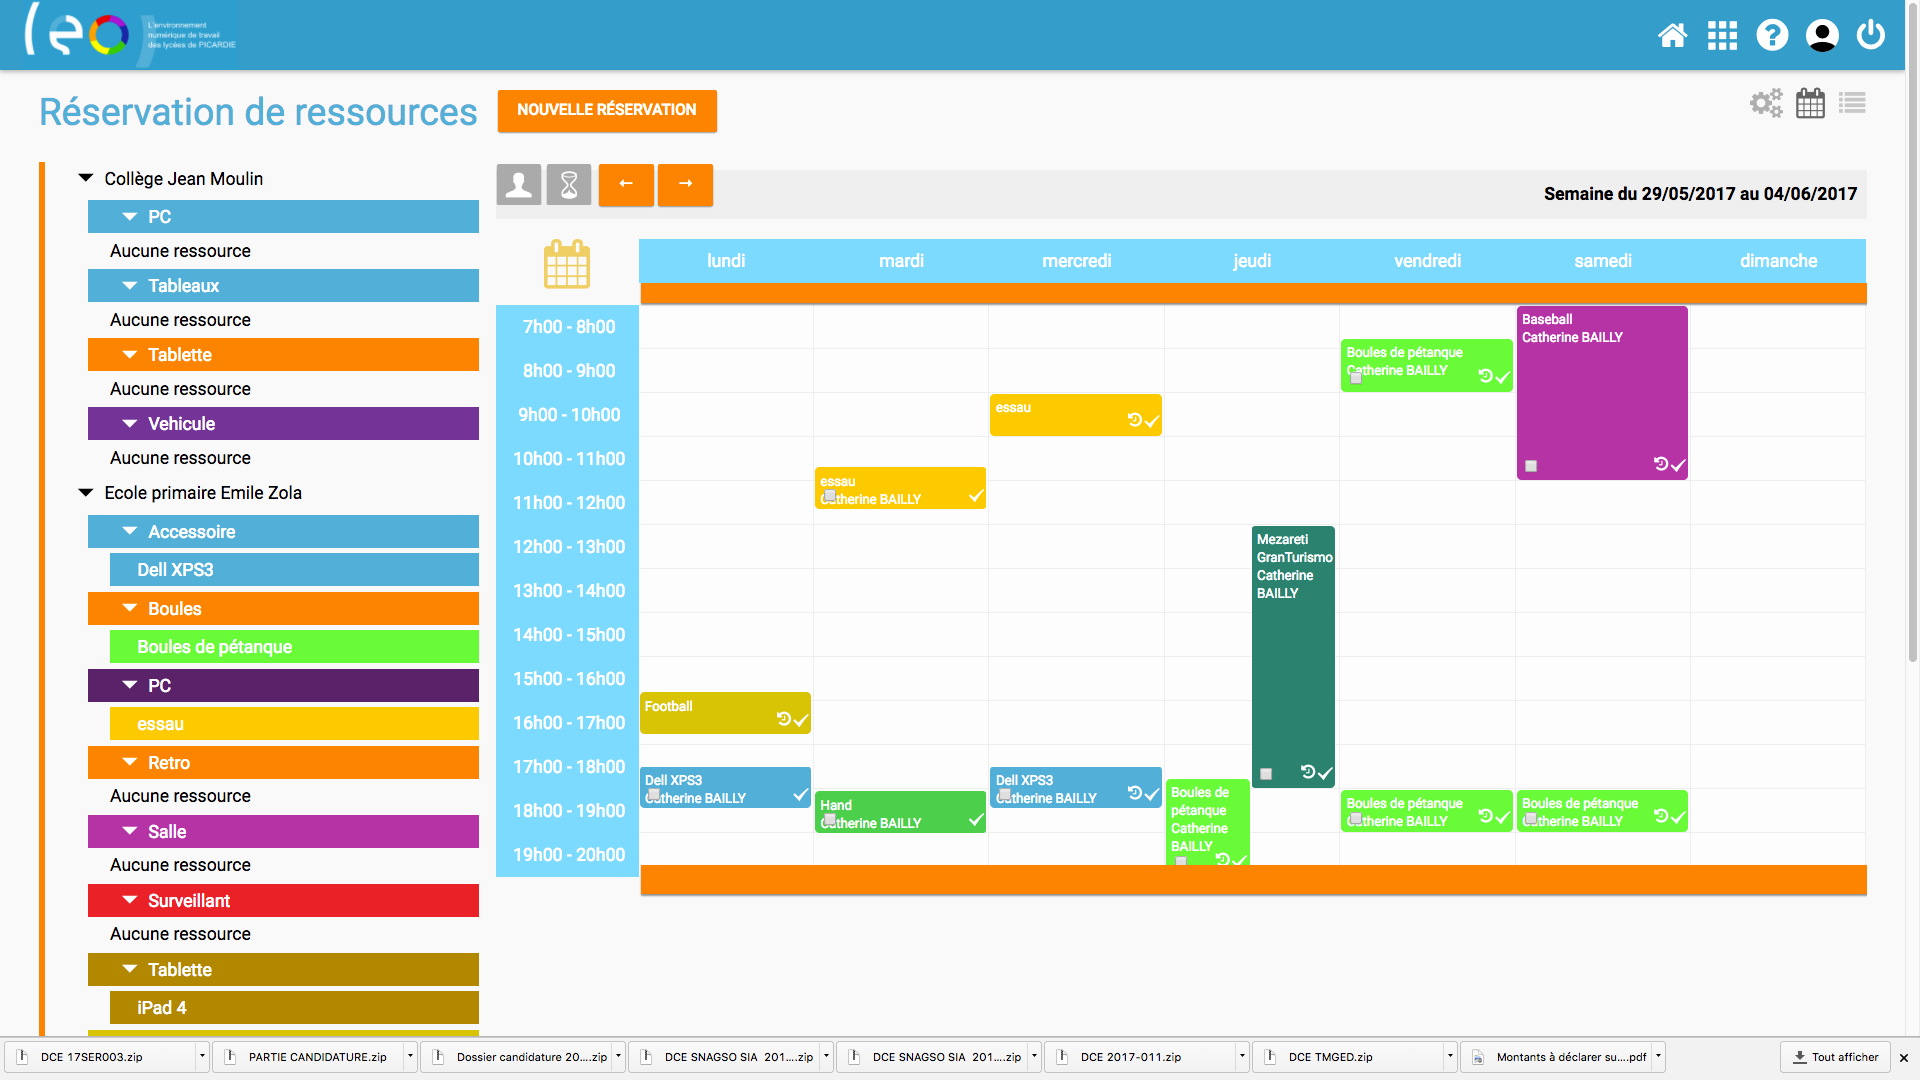Tick the checkbox on Baseball reservation
The height and width of the screenshot is (1080, 1920).
[1531, 466]
